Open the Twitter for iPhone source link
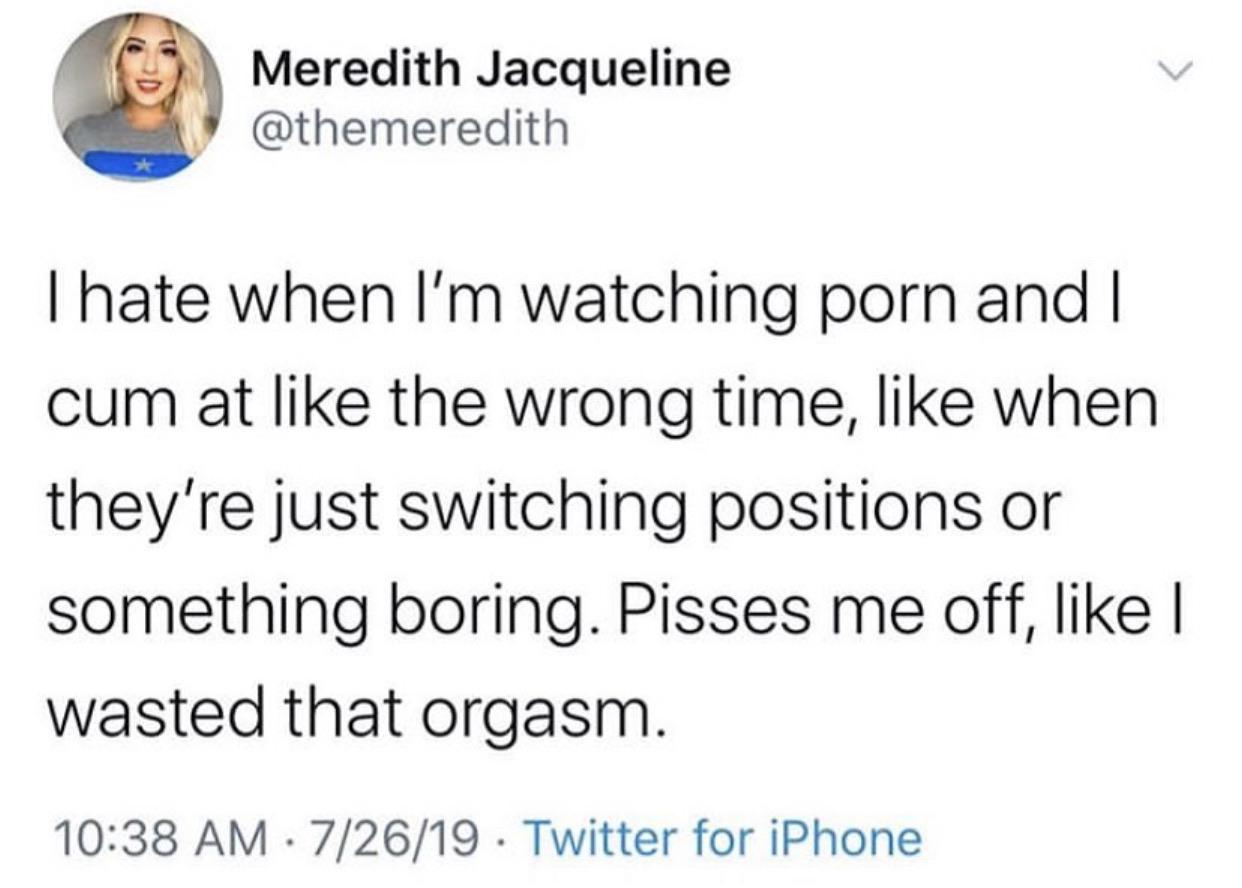This screenshot has width=1242, height=888. point(723,839)
